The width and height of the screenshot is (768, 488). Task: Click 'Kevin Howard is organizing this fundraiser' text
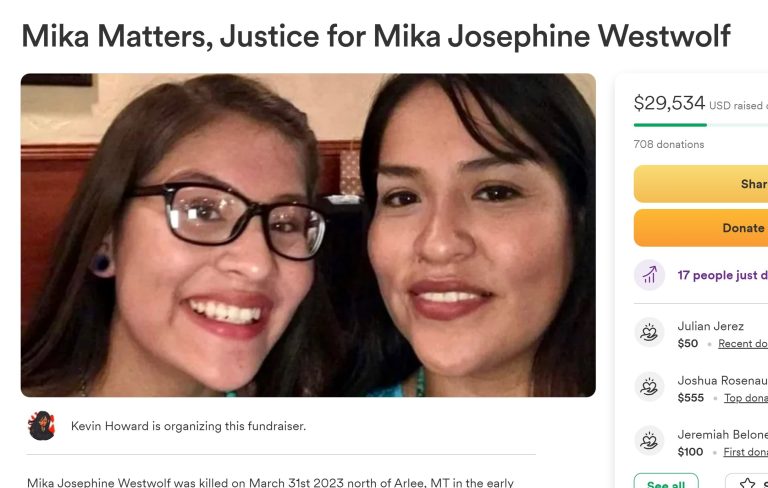188,426
